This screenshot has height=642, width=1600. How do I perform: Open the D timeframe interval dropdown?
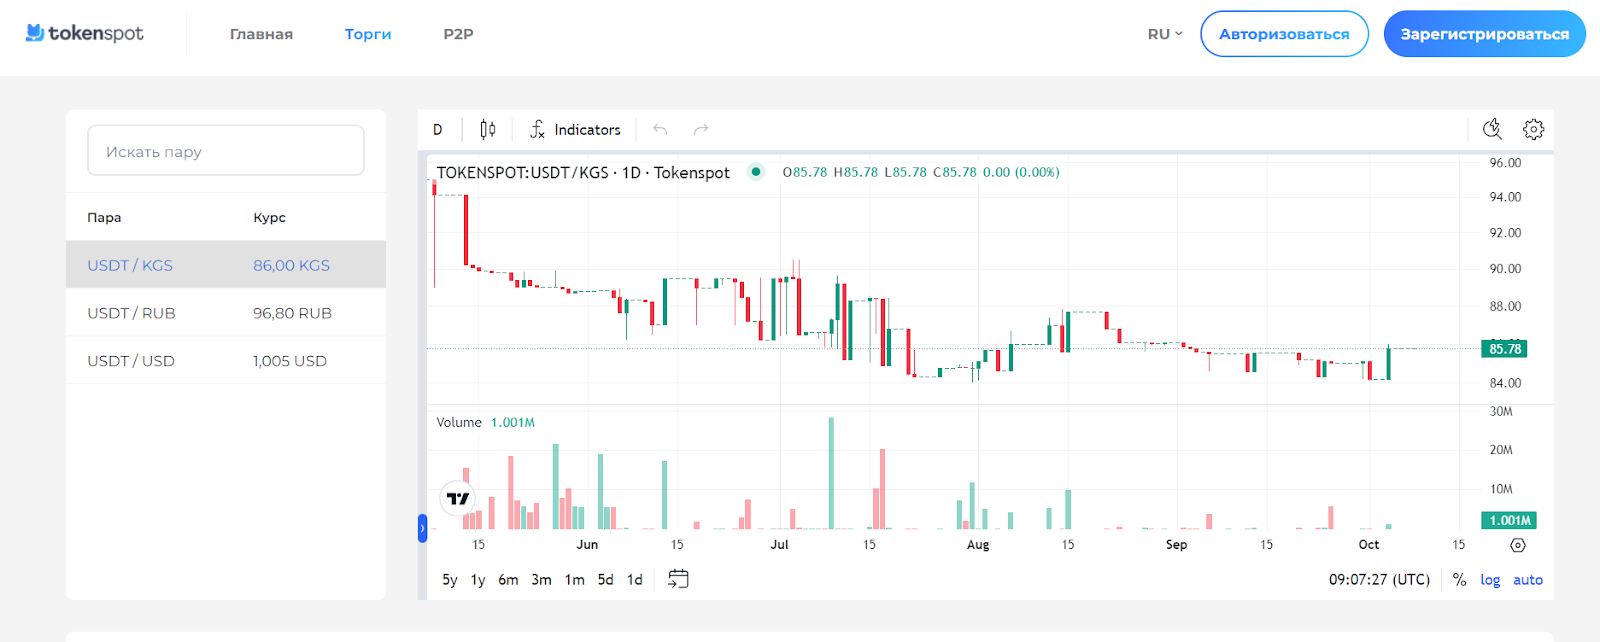coord(438,129)
